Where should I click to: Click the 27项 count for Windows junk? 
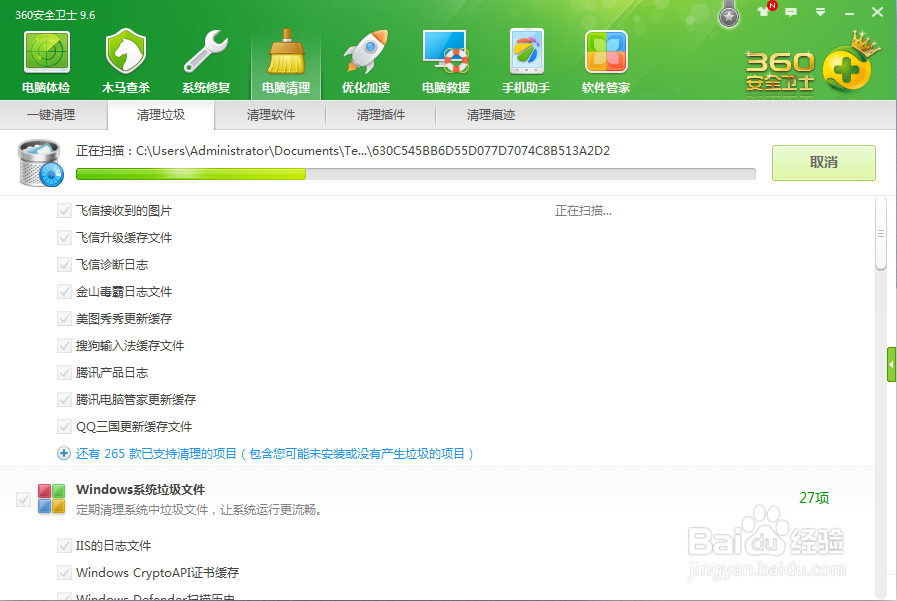point(813,498)
